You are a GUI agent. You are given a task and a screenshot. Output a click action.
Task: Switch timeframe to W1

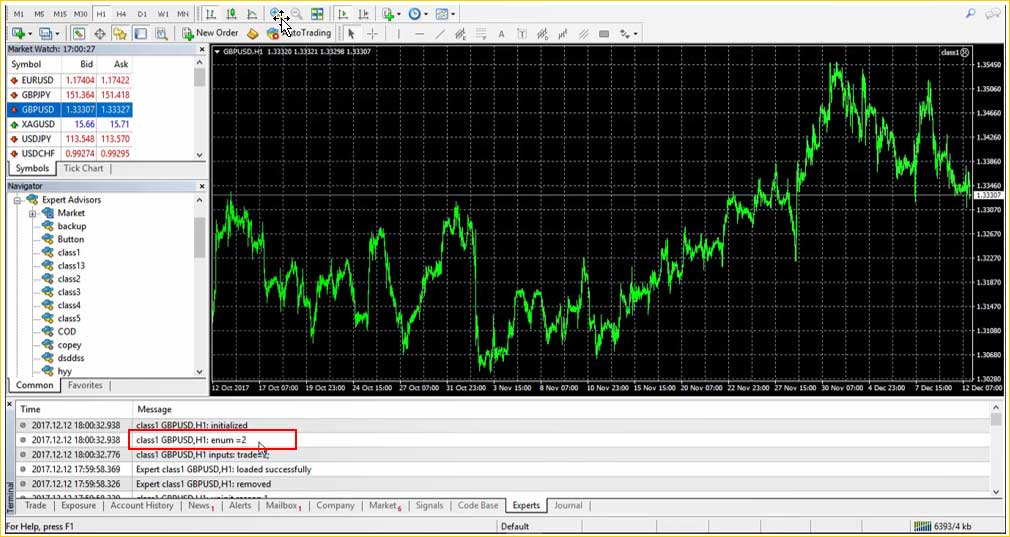(x=163, y=14)
